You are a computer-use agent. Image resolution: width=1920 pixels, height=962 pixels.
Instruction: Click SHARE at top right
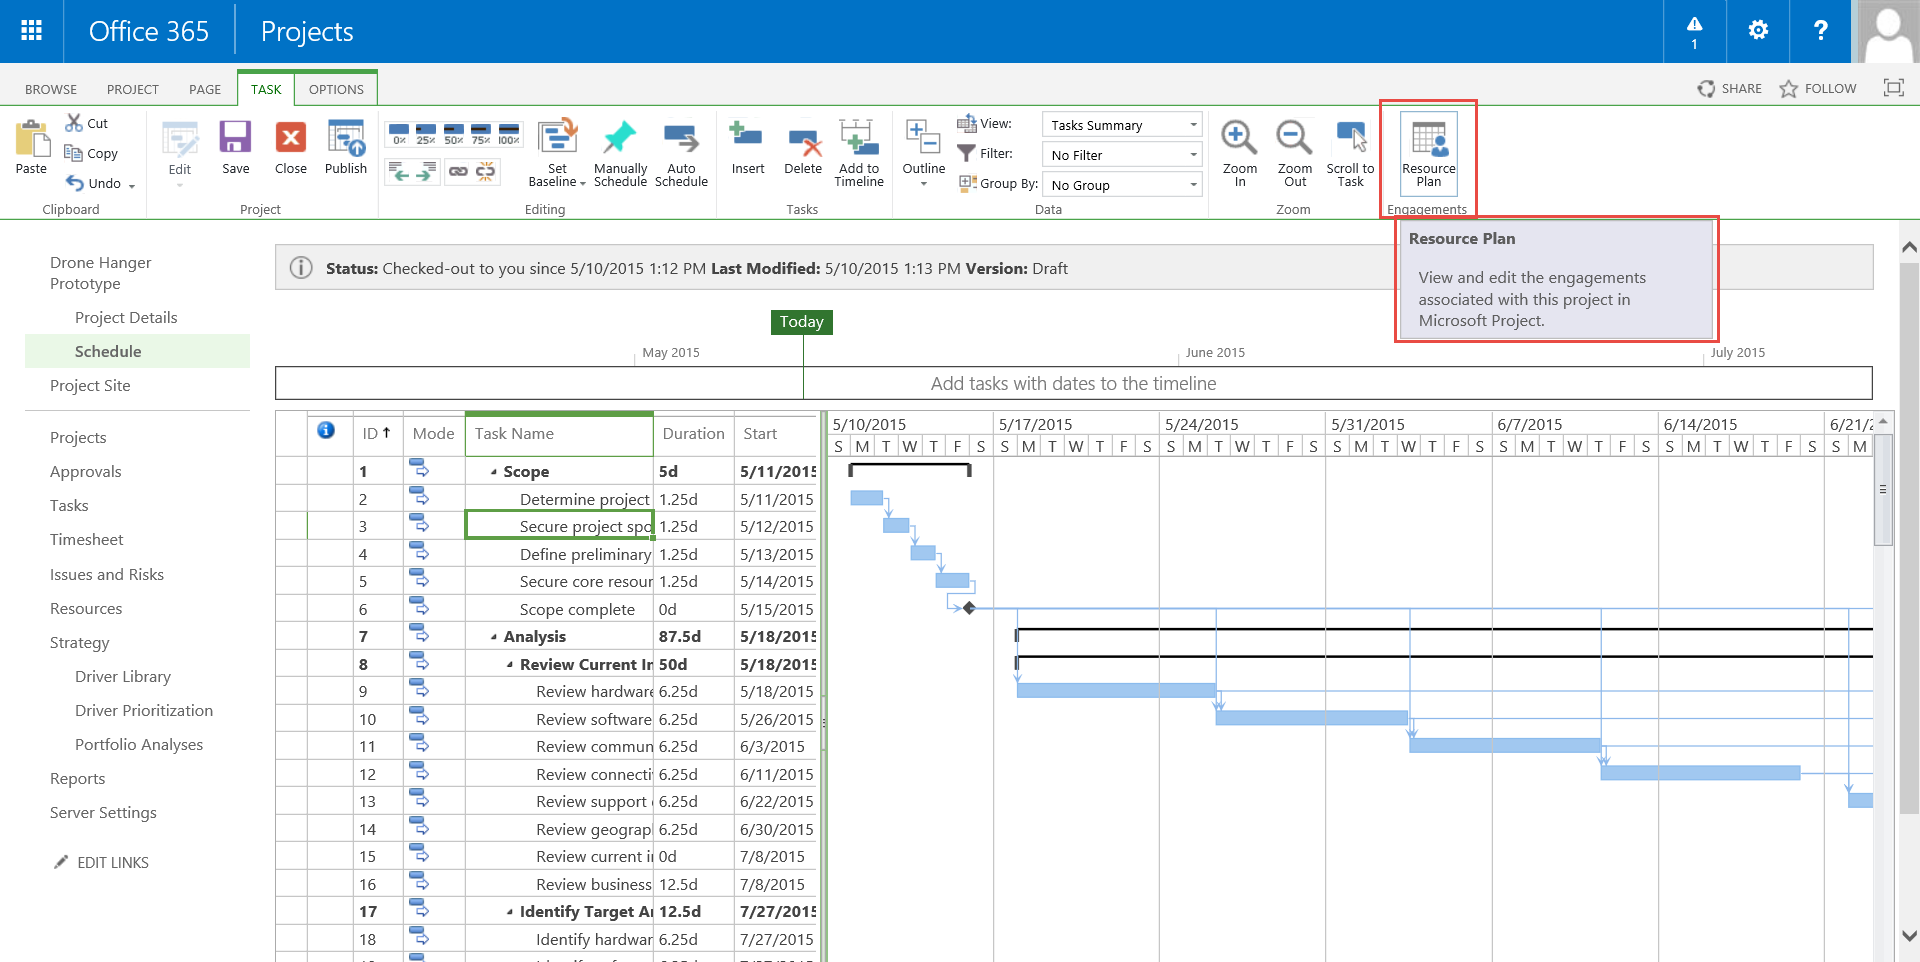[1730, 89]
